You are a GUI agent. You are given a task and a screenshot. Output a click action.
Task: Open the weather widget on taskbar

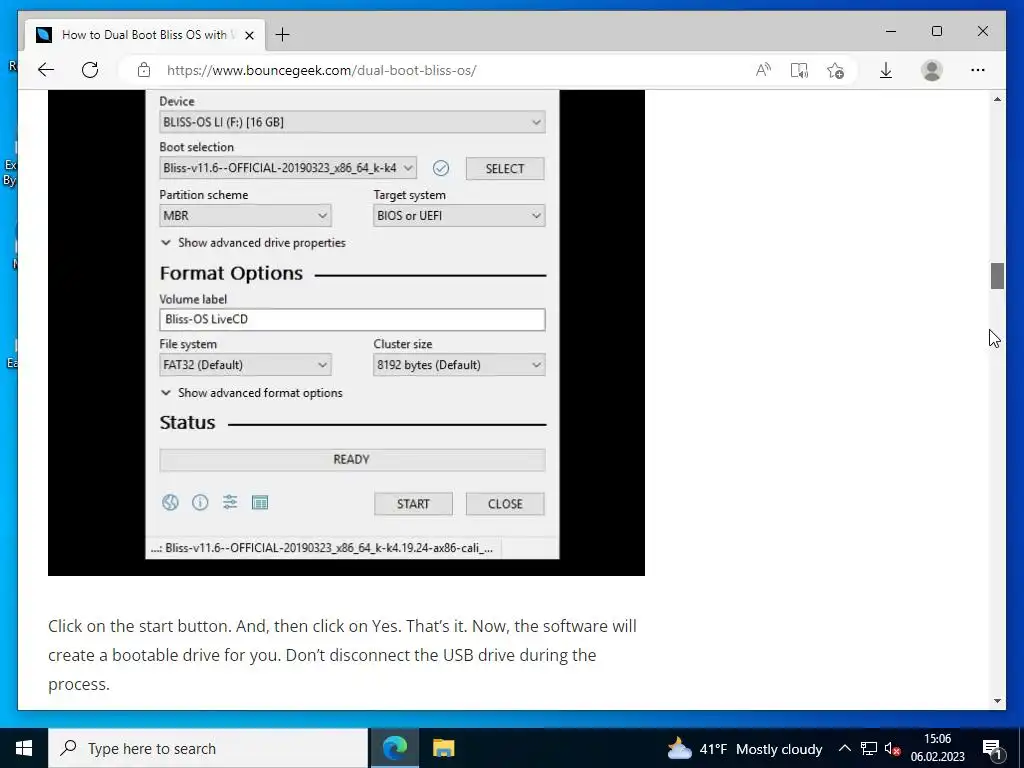(744, 749)
